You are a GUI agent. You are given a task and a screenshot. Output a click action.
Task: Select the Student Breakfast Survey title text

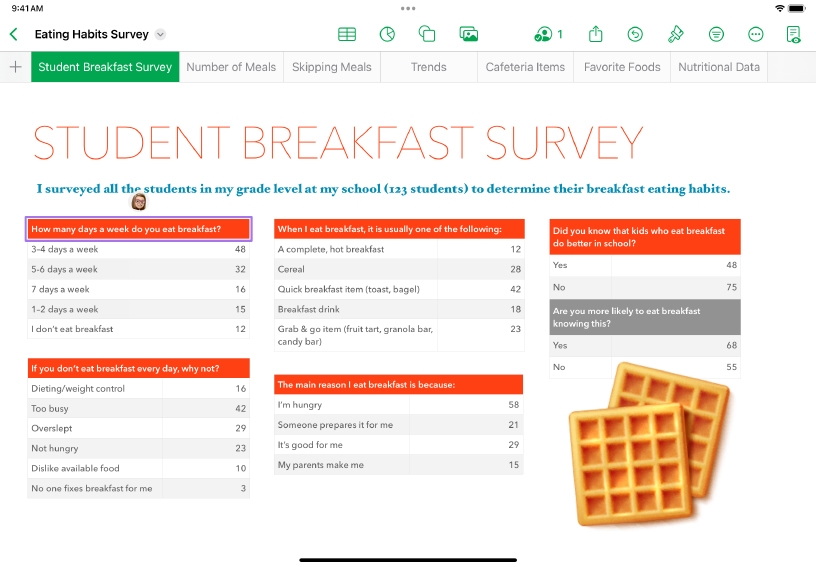pyautogui.click(x=338, y=143)
